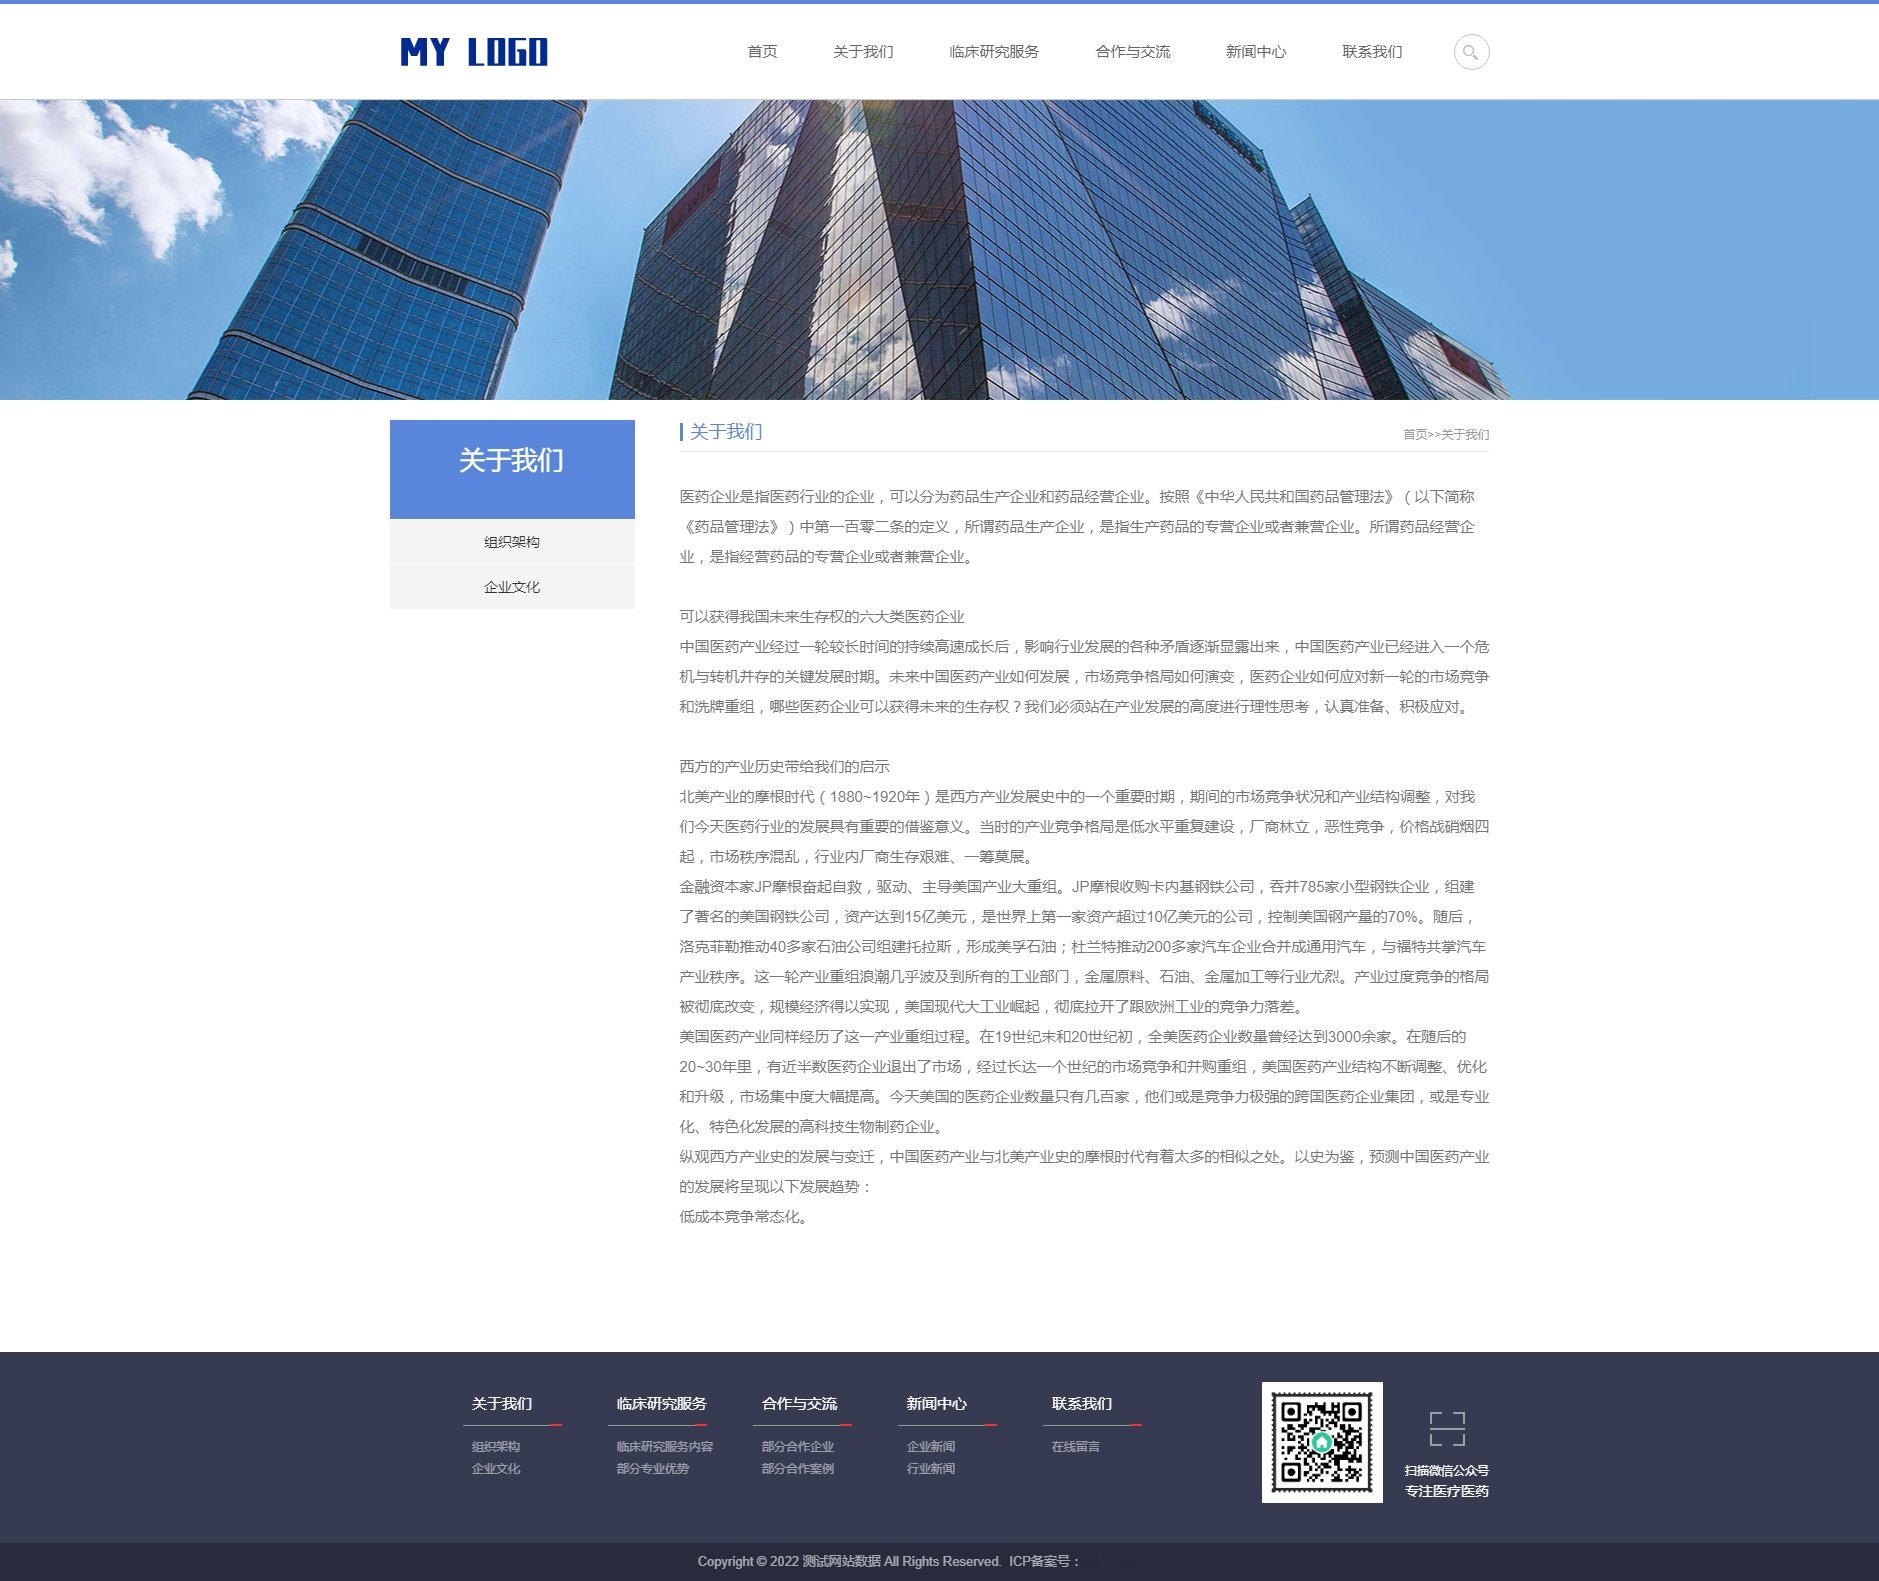1879x1581 pixels.
Task: Open footer link 临床研究服务内容
Action: pyautogui.click(x=665, y=1447)
